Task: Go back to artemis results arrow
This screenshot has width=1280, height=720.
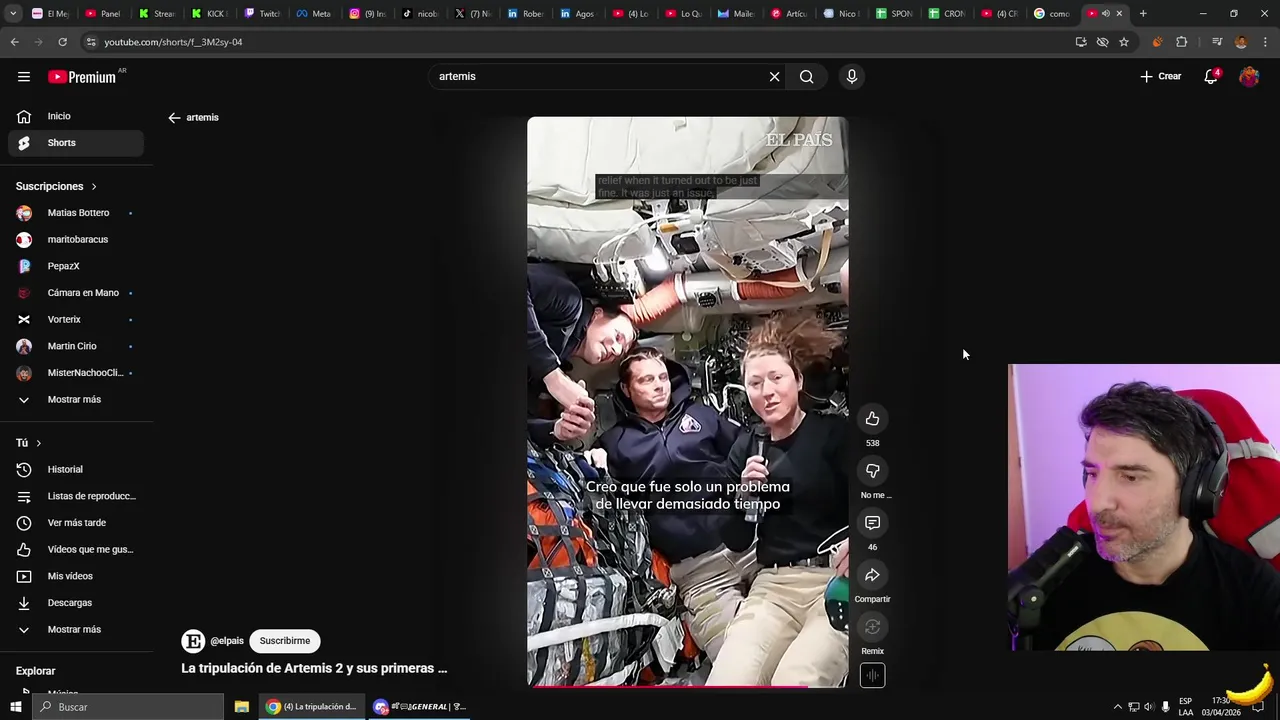Action: tap(174, 117)
